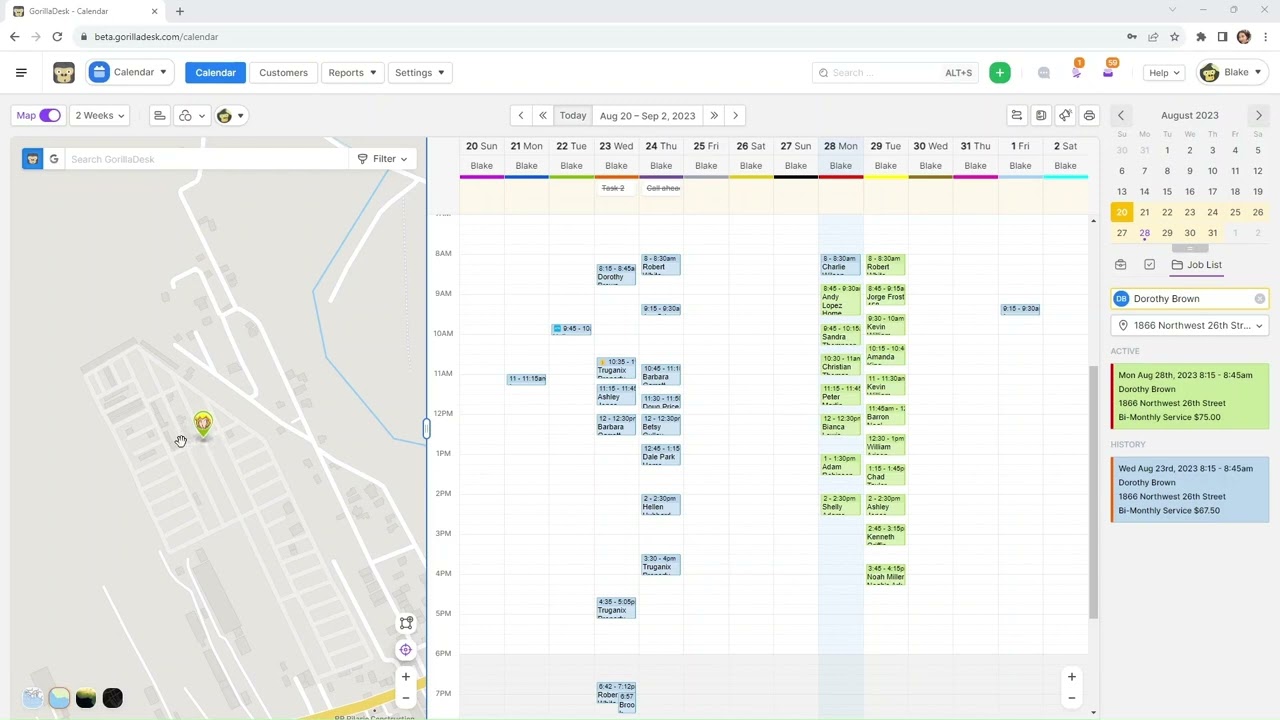Open Charlie's 8 - 8:30am appointment on Monday 28
This screenshot has height=720, width=1280.
click(x=840, y=264)
